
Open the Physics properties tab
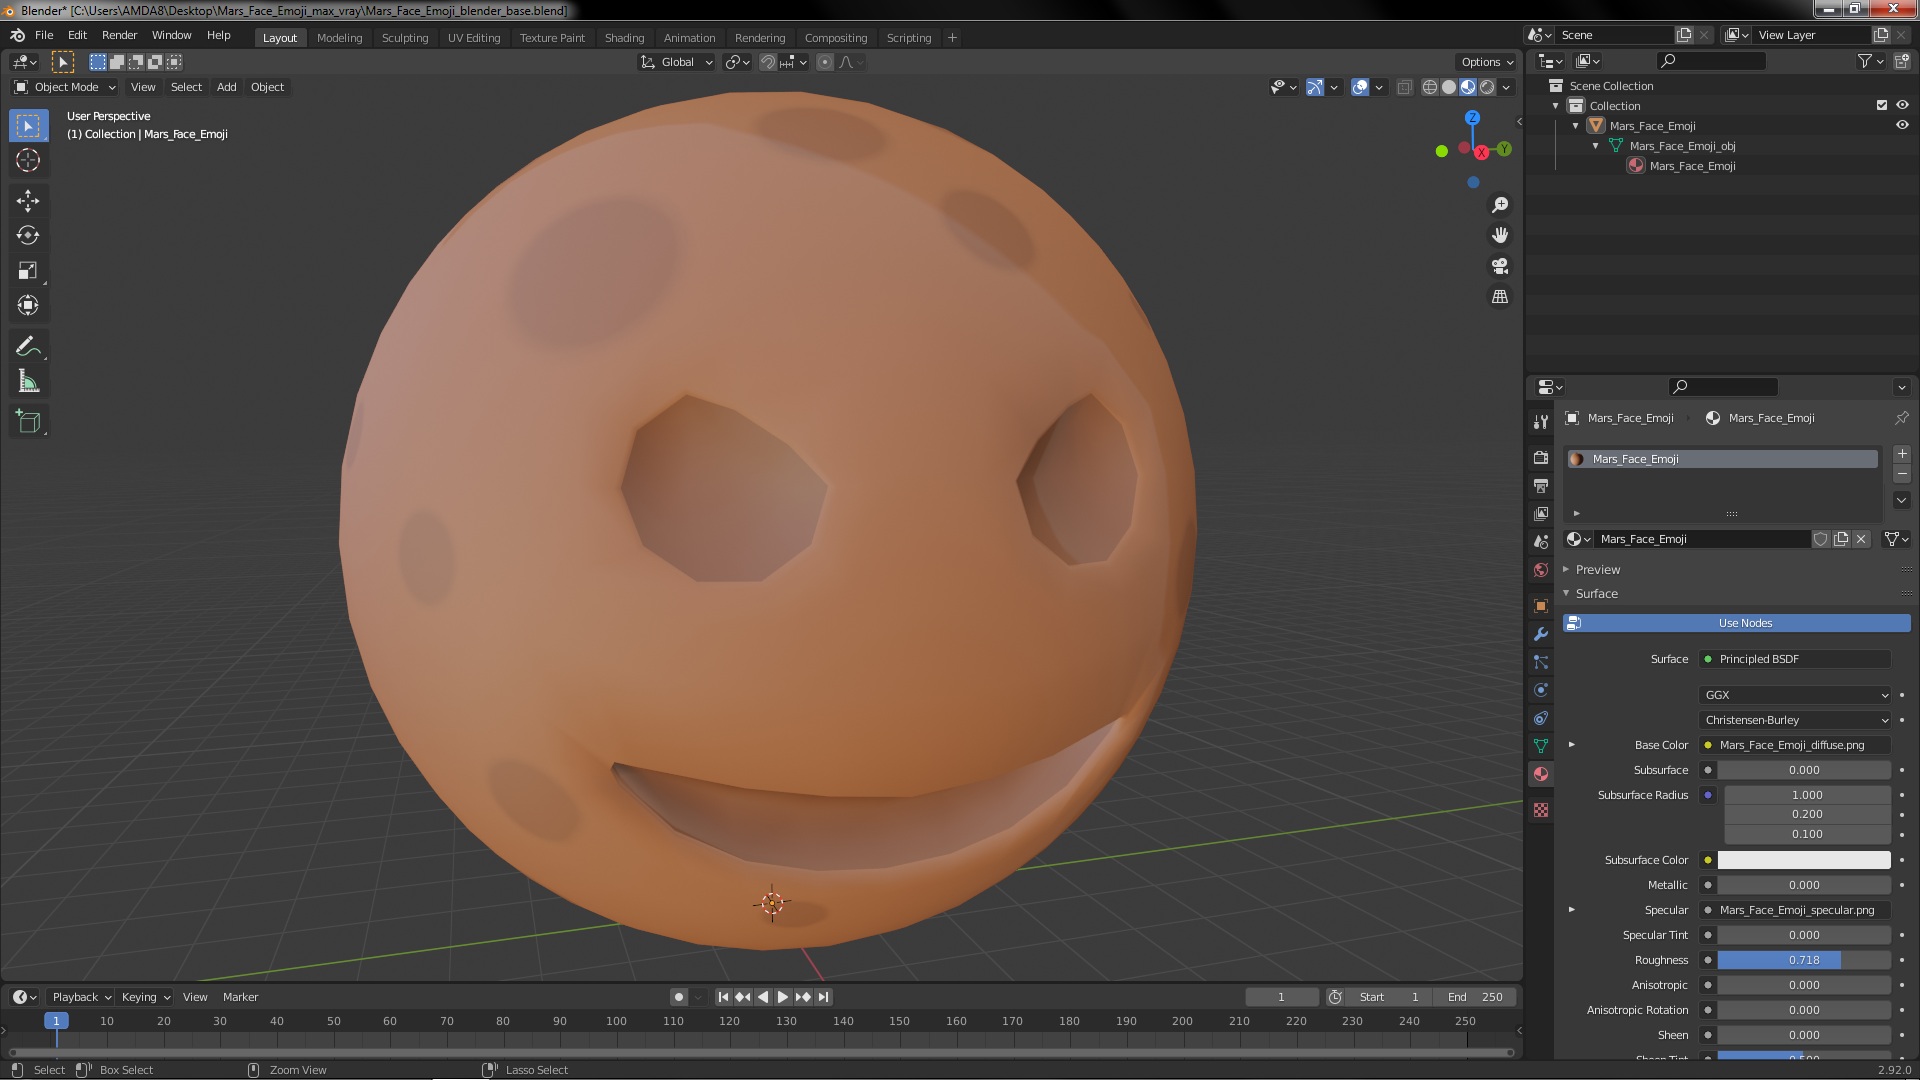click(1541, 690)
